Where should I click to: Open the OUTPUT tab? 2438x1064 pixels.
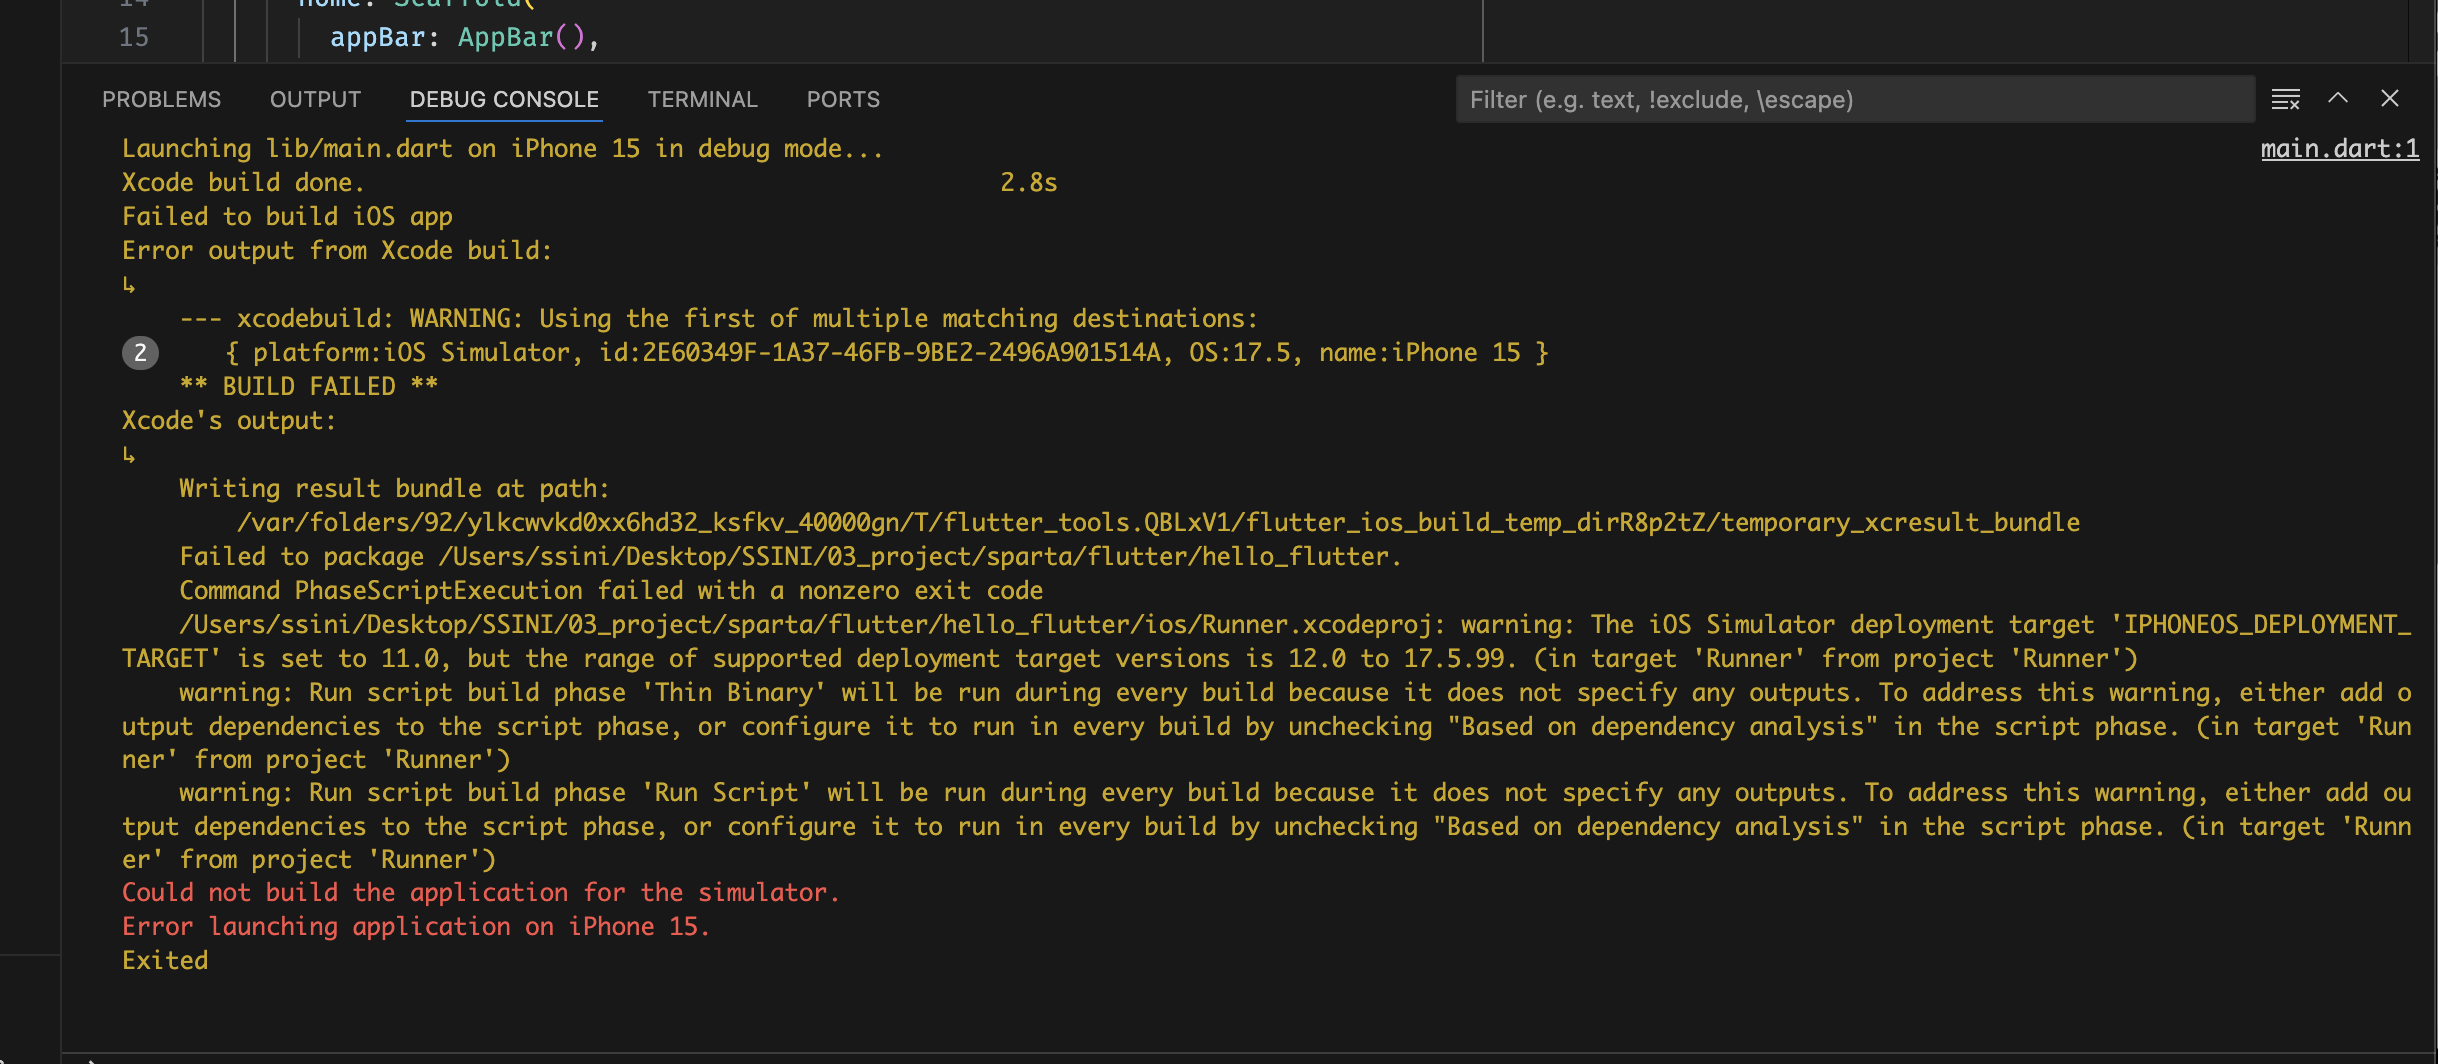(315, 99)
